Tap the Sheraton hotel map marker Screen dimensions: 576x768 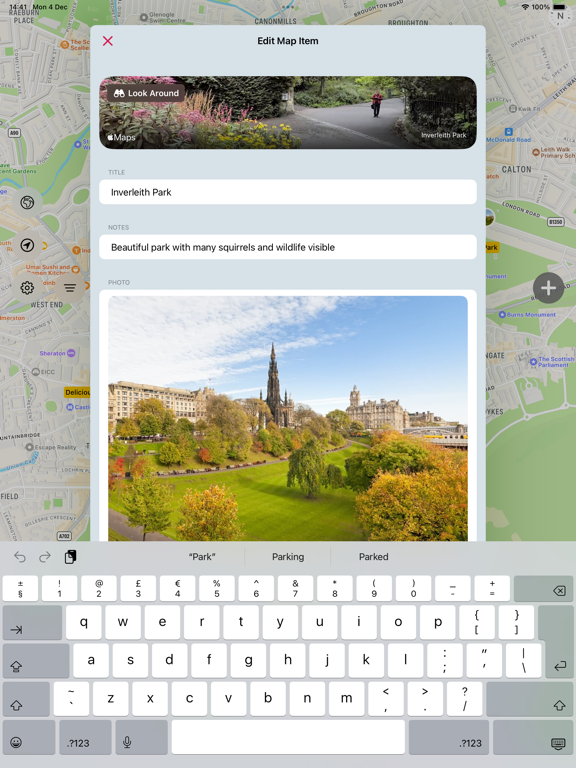57,353
